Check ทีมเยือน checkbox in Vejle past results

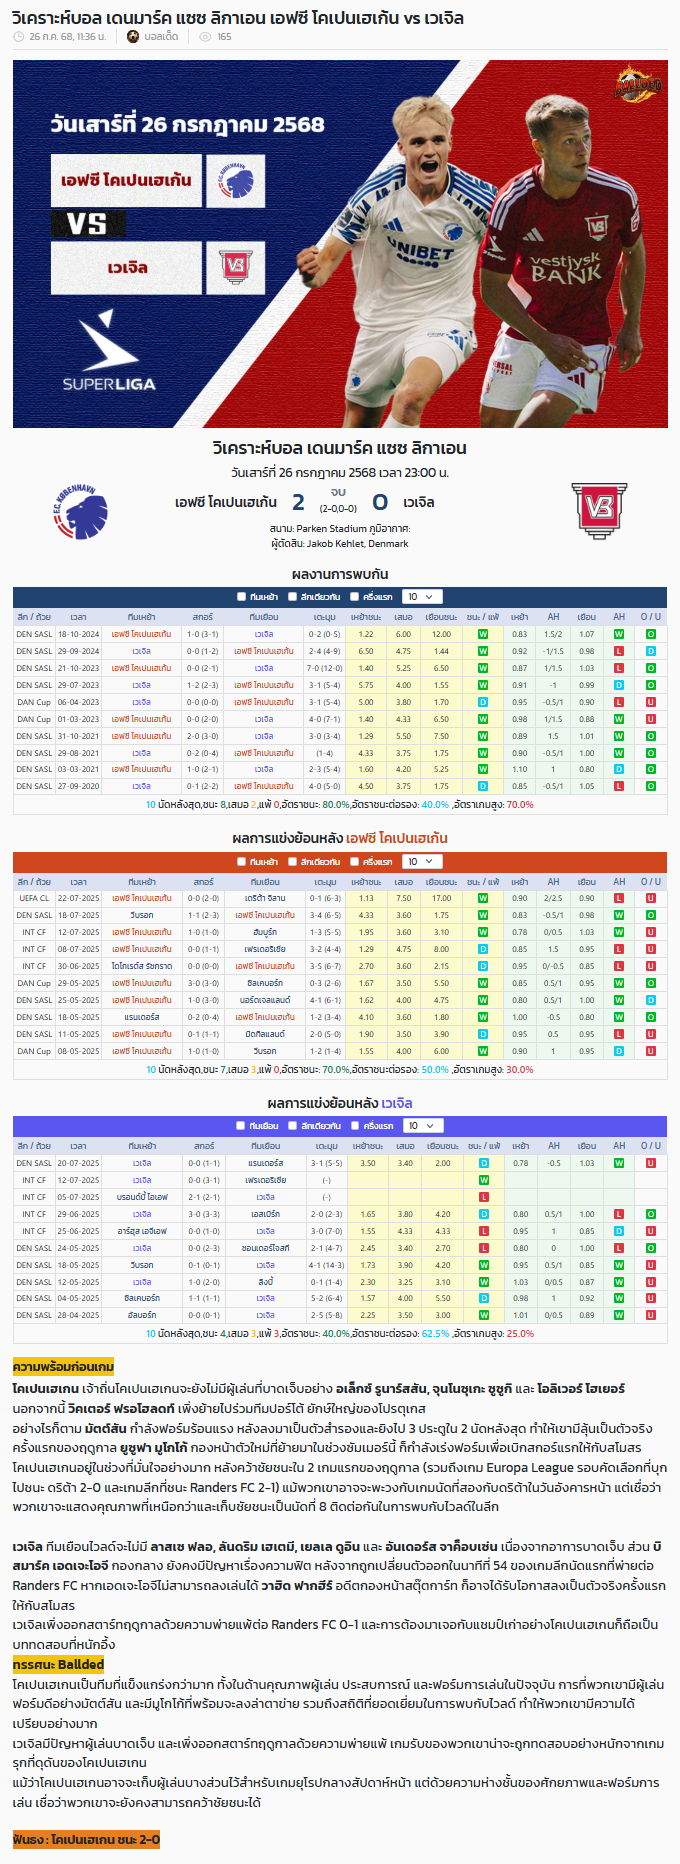[x=241, y=1126]
